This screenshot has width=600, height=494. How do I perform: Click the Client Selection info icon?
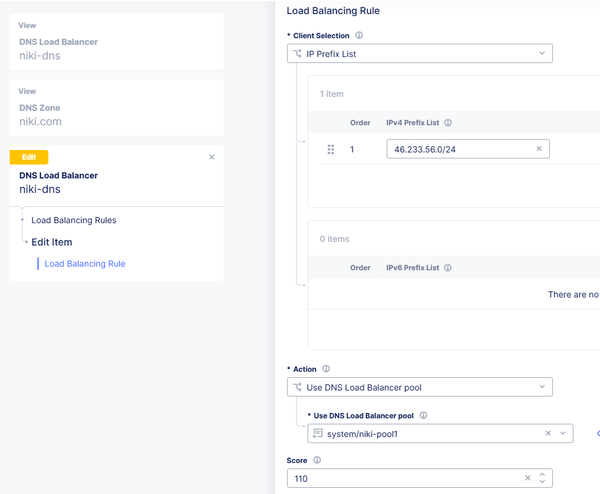coord(359,35)
